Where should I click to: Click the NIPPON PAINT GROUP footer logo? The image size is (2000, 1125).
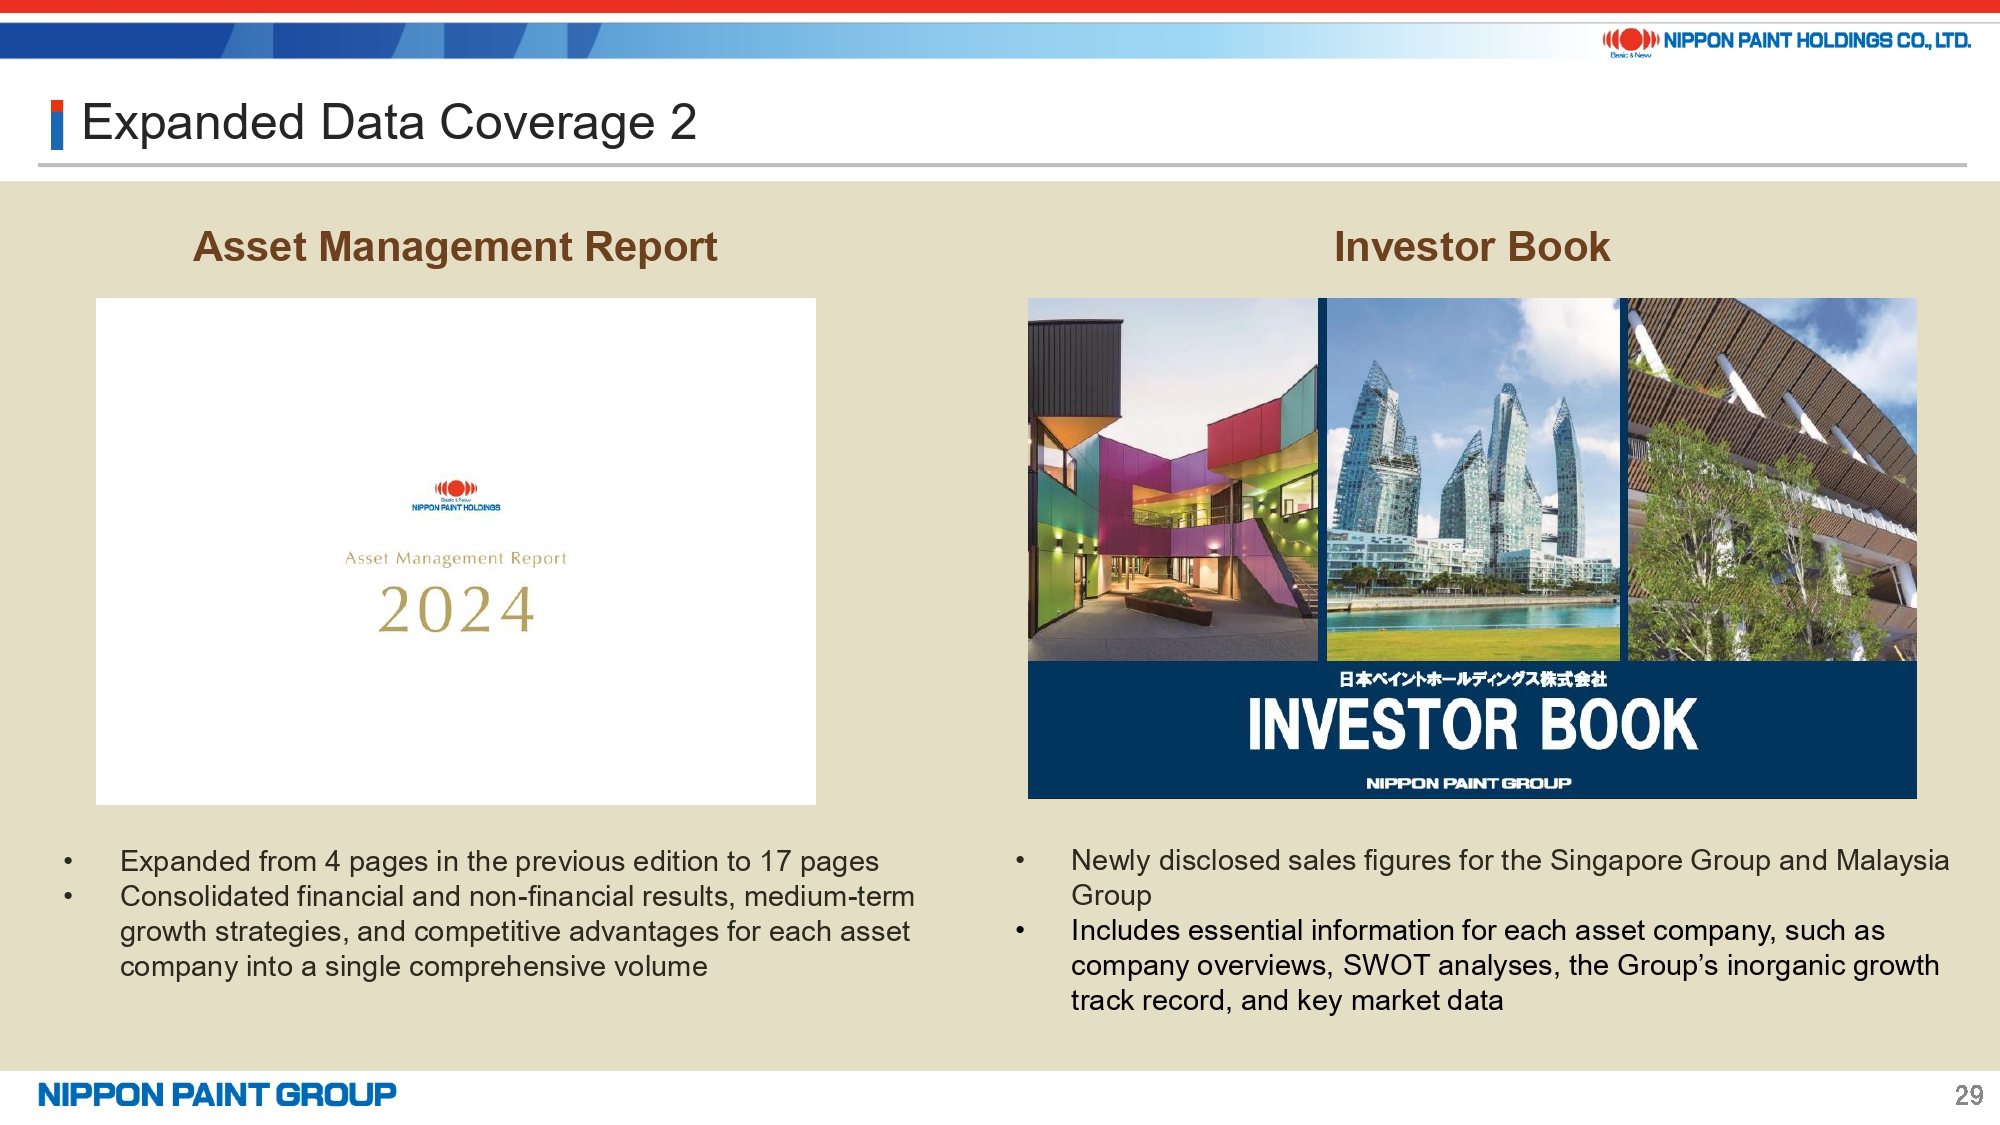point(217,1095)
